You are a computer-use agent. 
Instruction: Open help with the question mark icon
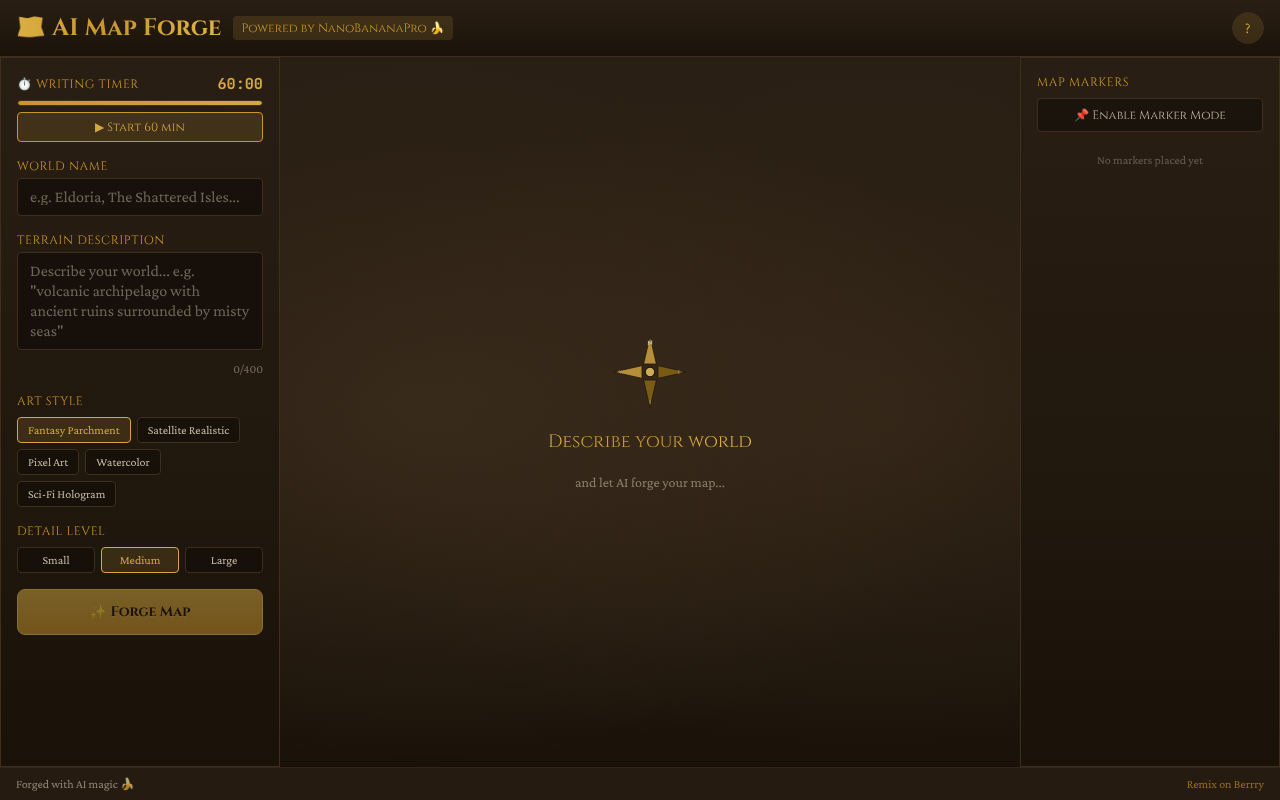[1247, 28]
